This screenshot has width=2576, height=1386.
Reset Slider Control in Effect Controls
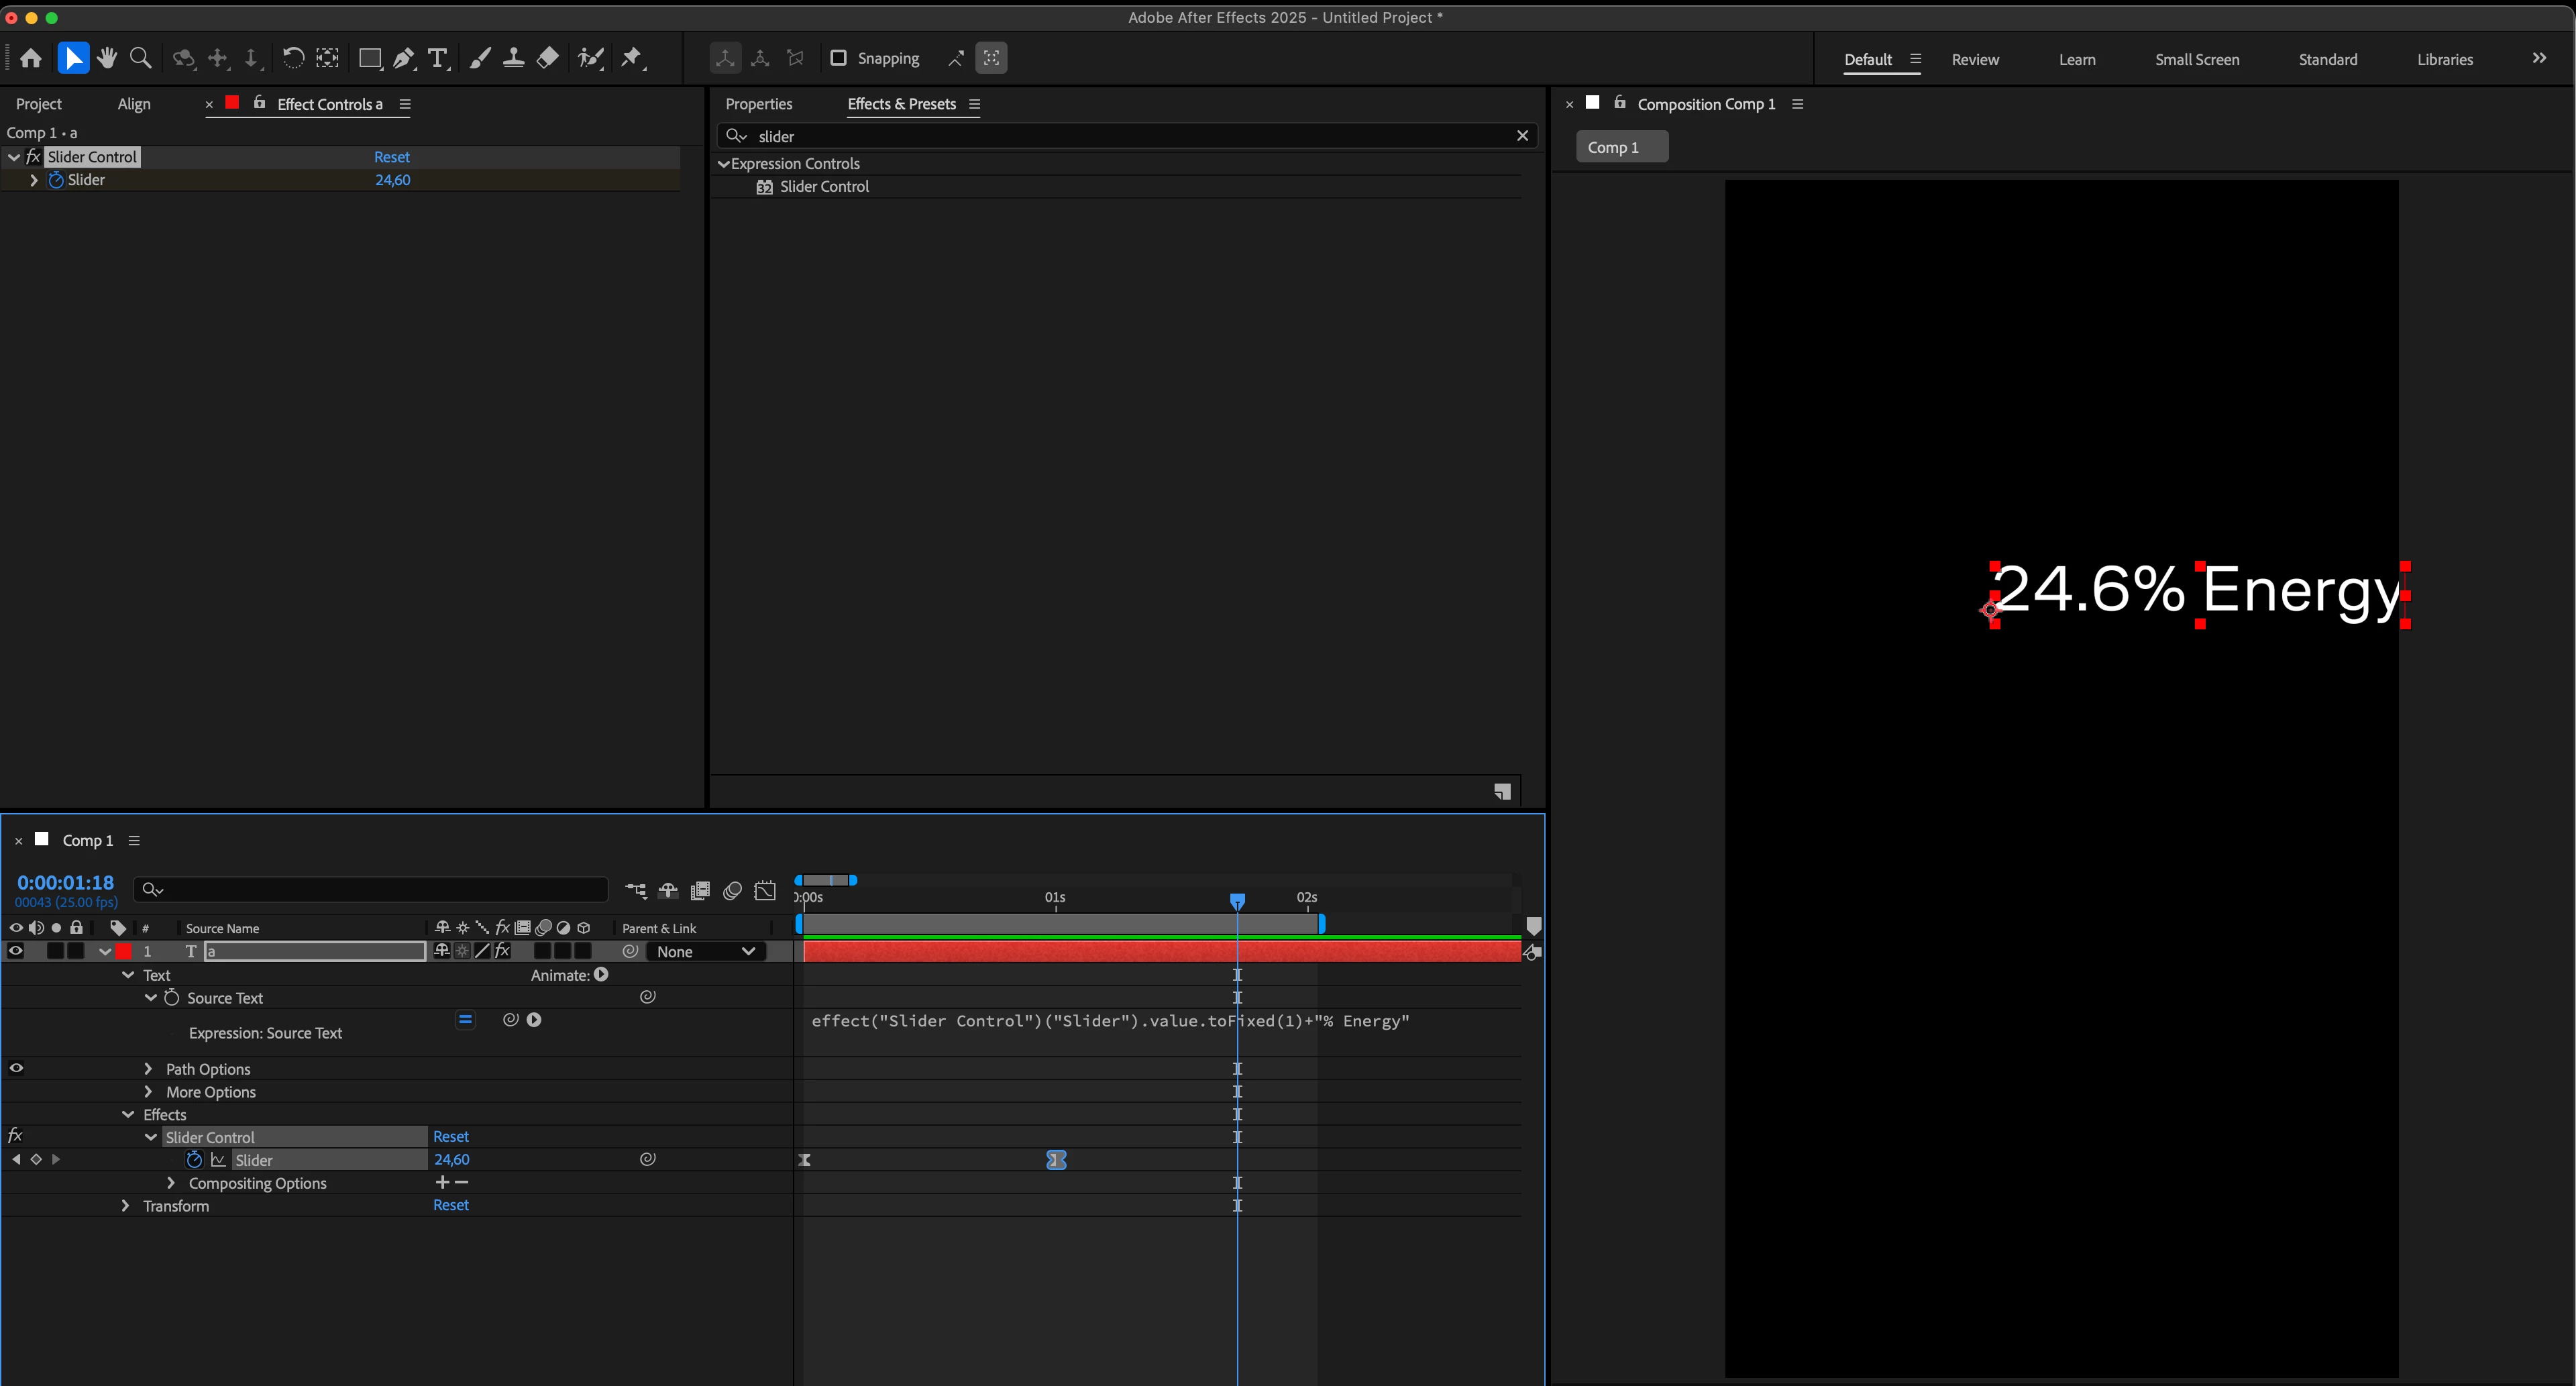coord(391,157)
